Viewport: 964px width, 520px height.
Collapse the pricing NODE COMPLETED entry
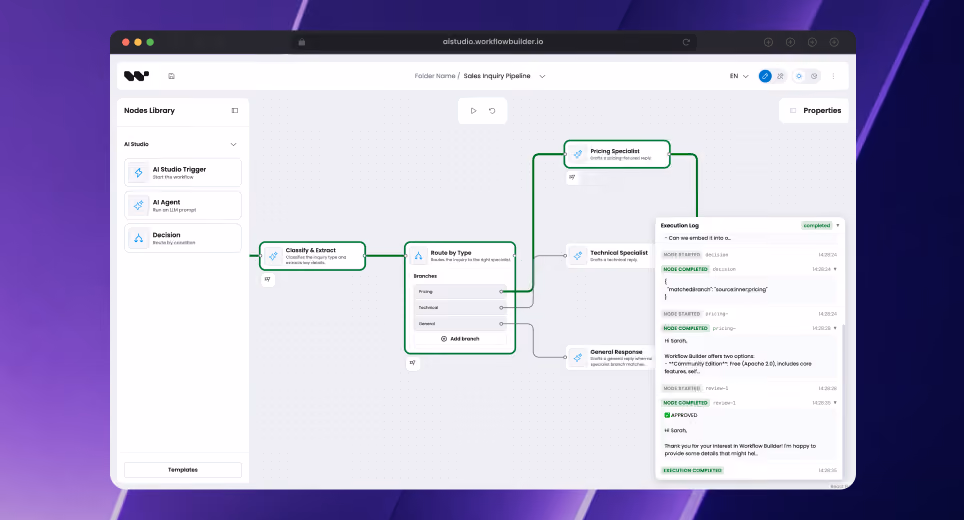[835, 328]
